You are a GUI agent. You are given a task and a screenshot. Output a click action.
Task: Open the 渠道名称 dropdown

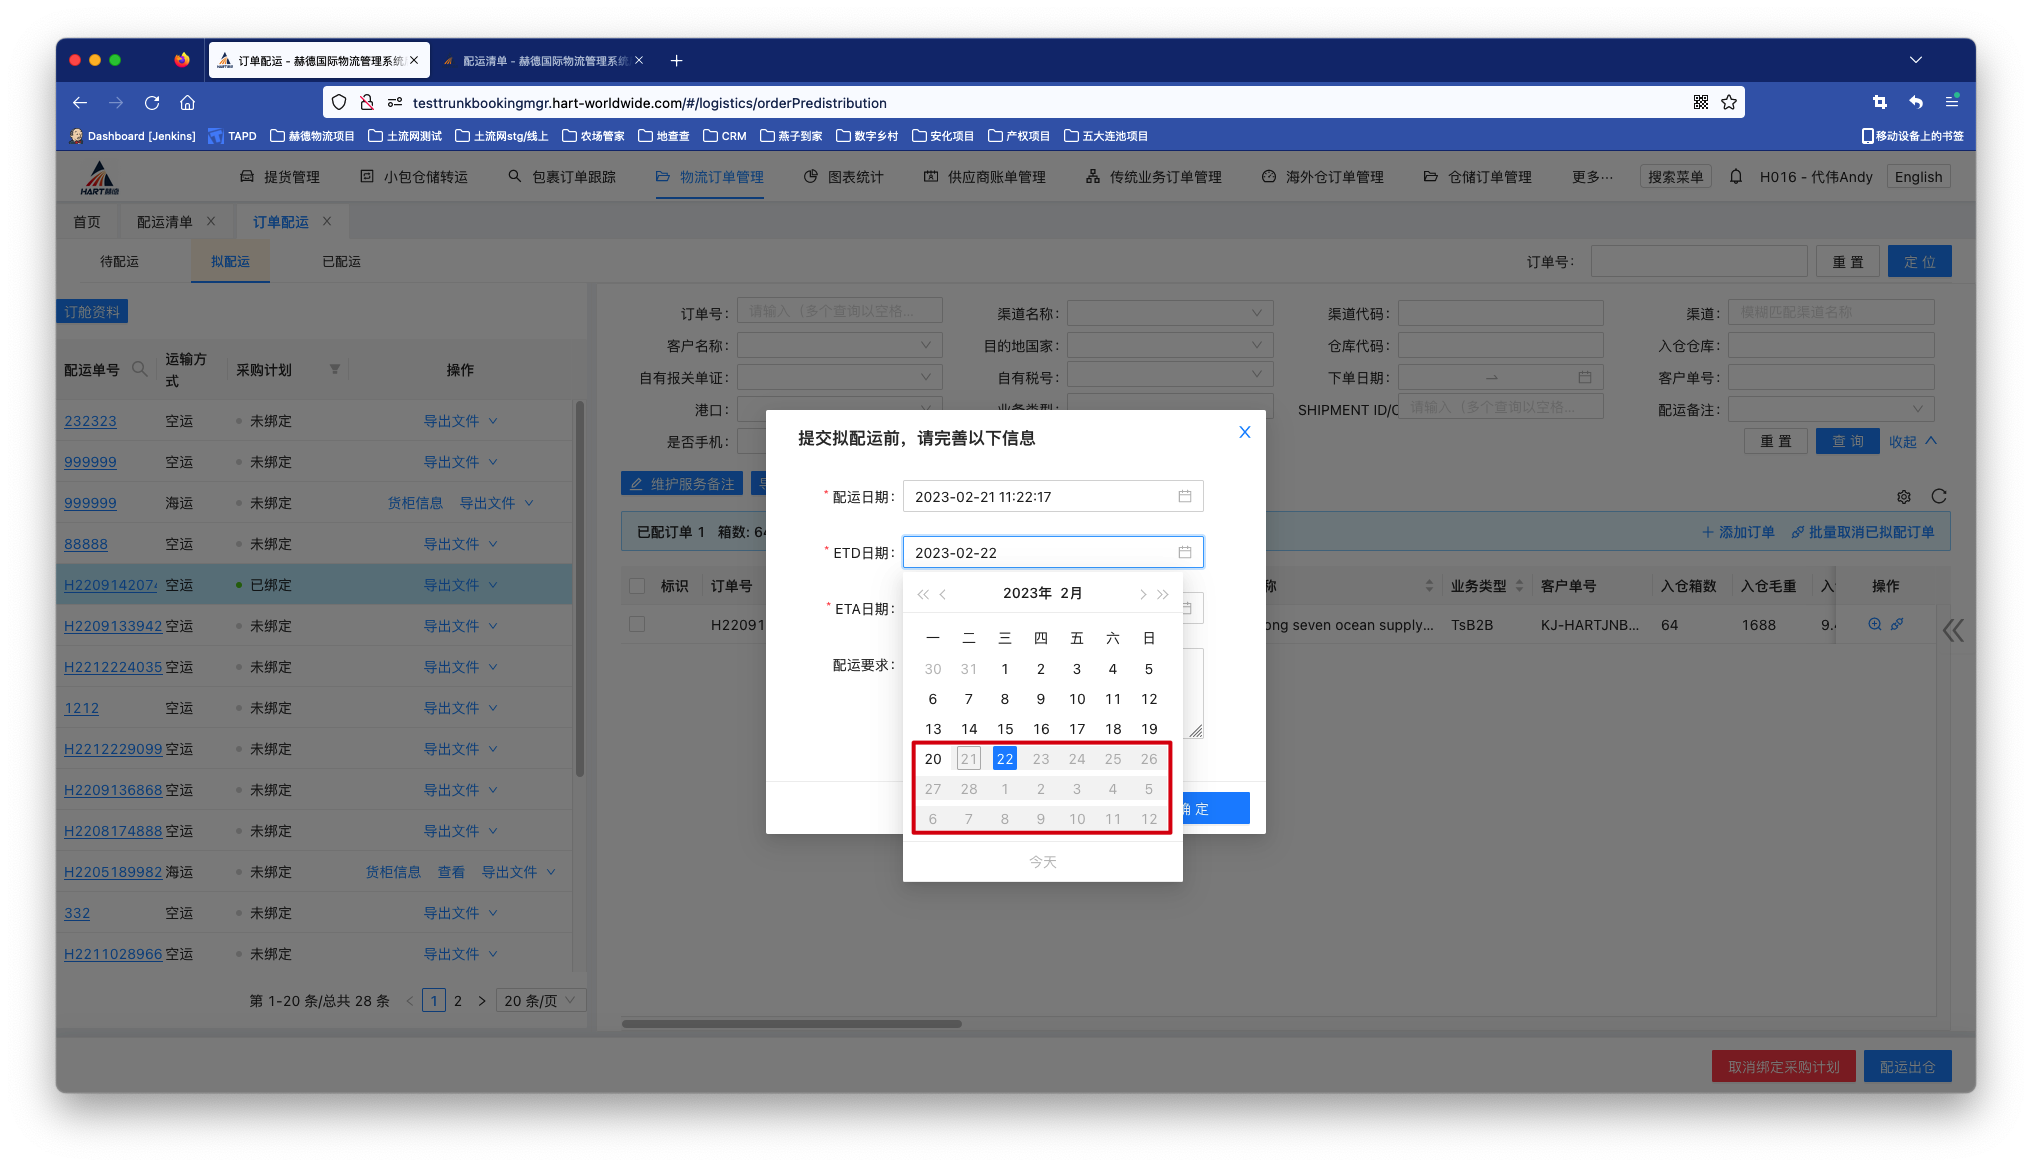click(x=1169, y=313)
